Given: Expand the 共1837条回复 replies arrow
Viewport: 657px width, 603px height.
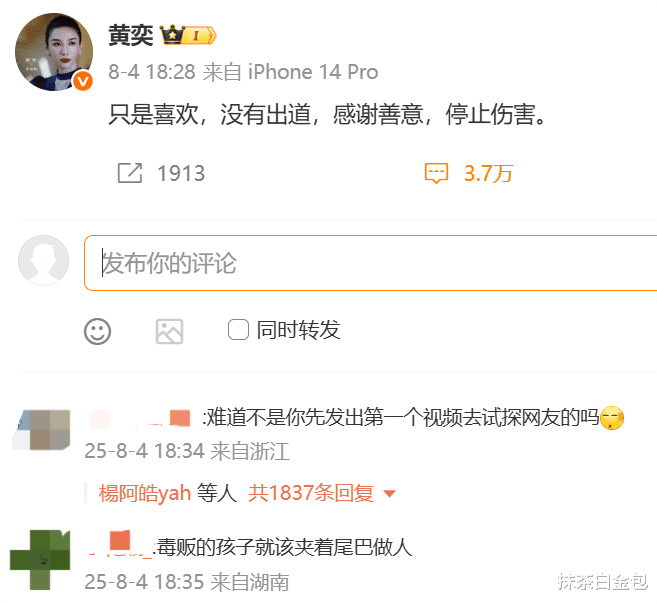Looking at the screenshot, I should tap(390, 494).
